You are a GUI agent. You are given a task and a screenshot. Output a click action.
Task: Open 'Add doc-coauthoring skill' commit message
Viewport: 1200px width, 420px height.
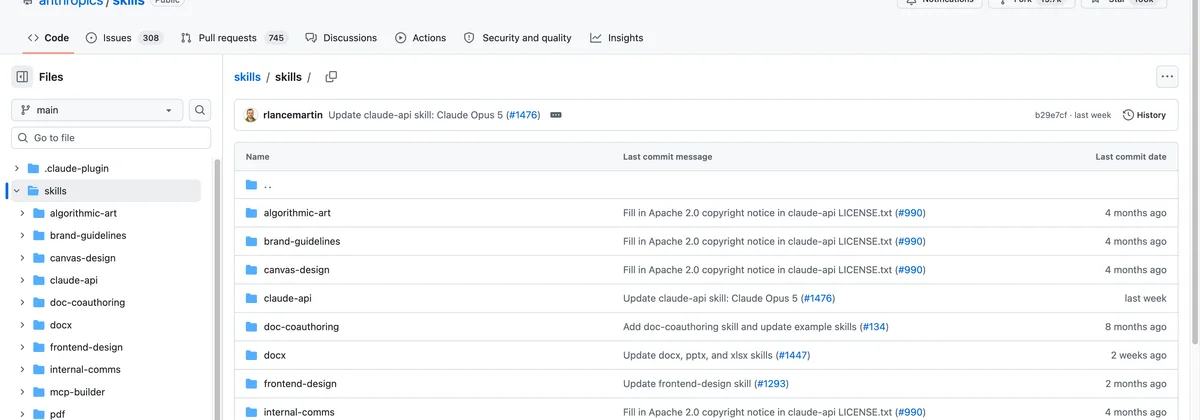739,327
